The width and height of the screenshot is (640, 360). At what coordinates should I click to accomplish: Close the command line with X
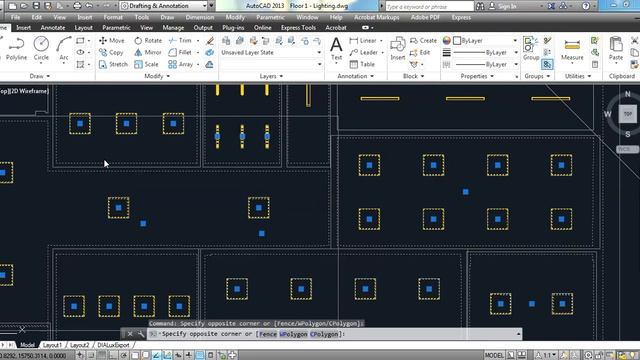pyautogui.click(x=130, y=334)
